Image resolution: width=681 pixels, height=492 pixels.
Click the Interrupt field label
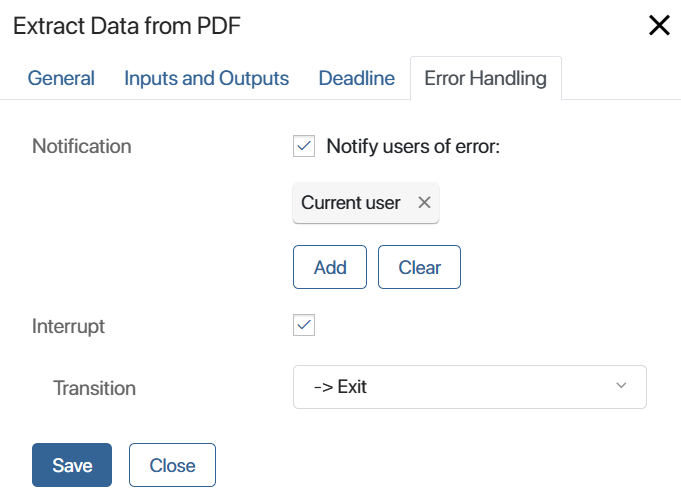[68, 327]
